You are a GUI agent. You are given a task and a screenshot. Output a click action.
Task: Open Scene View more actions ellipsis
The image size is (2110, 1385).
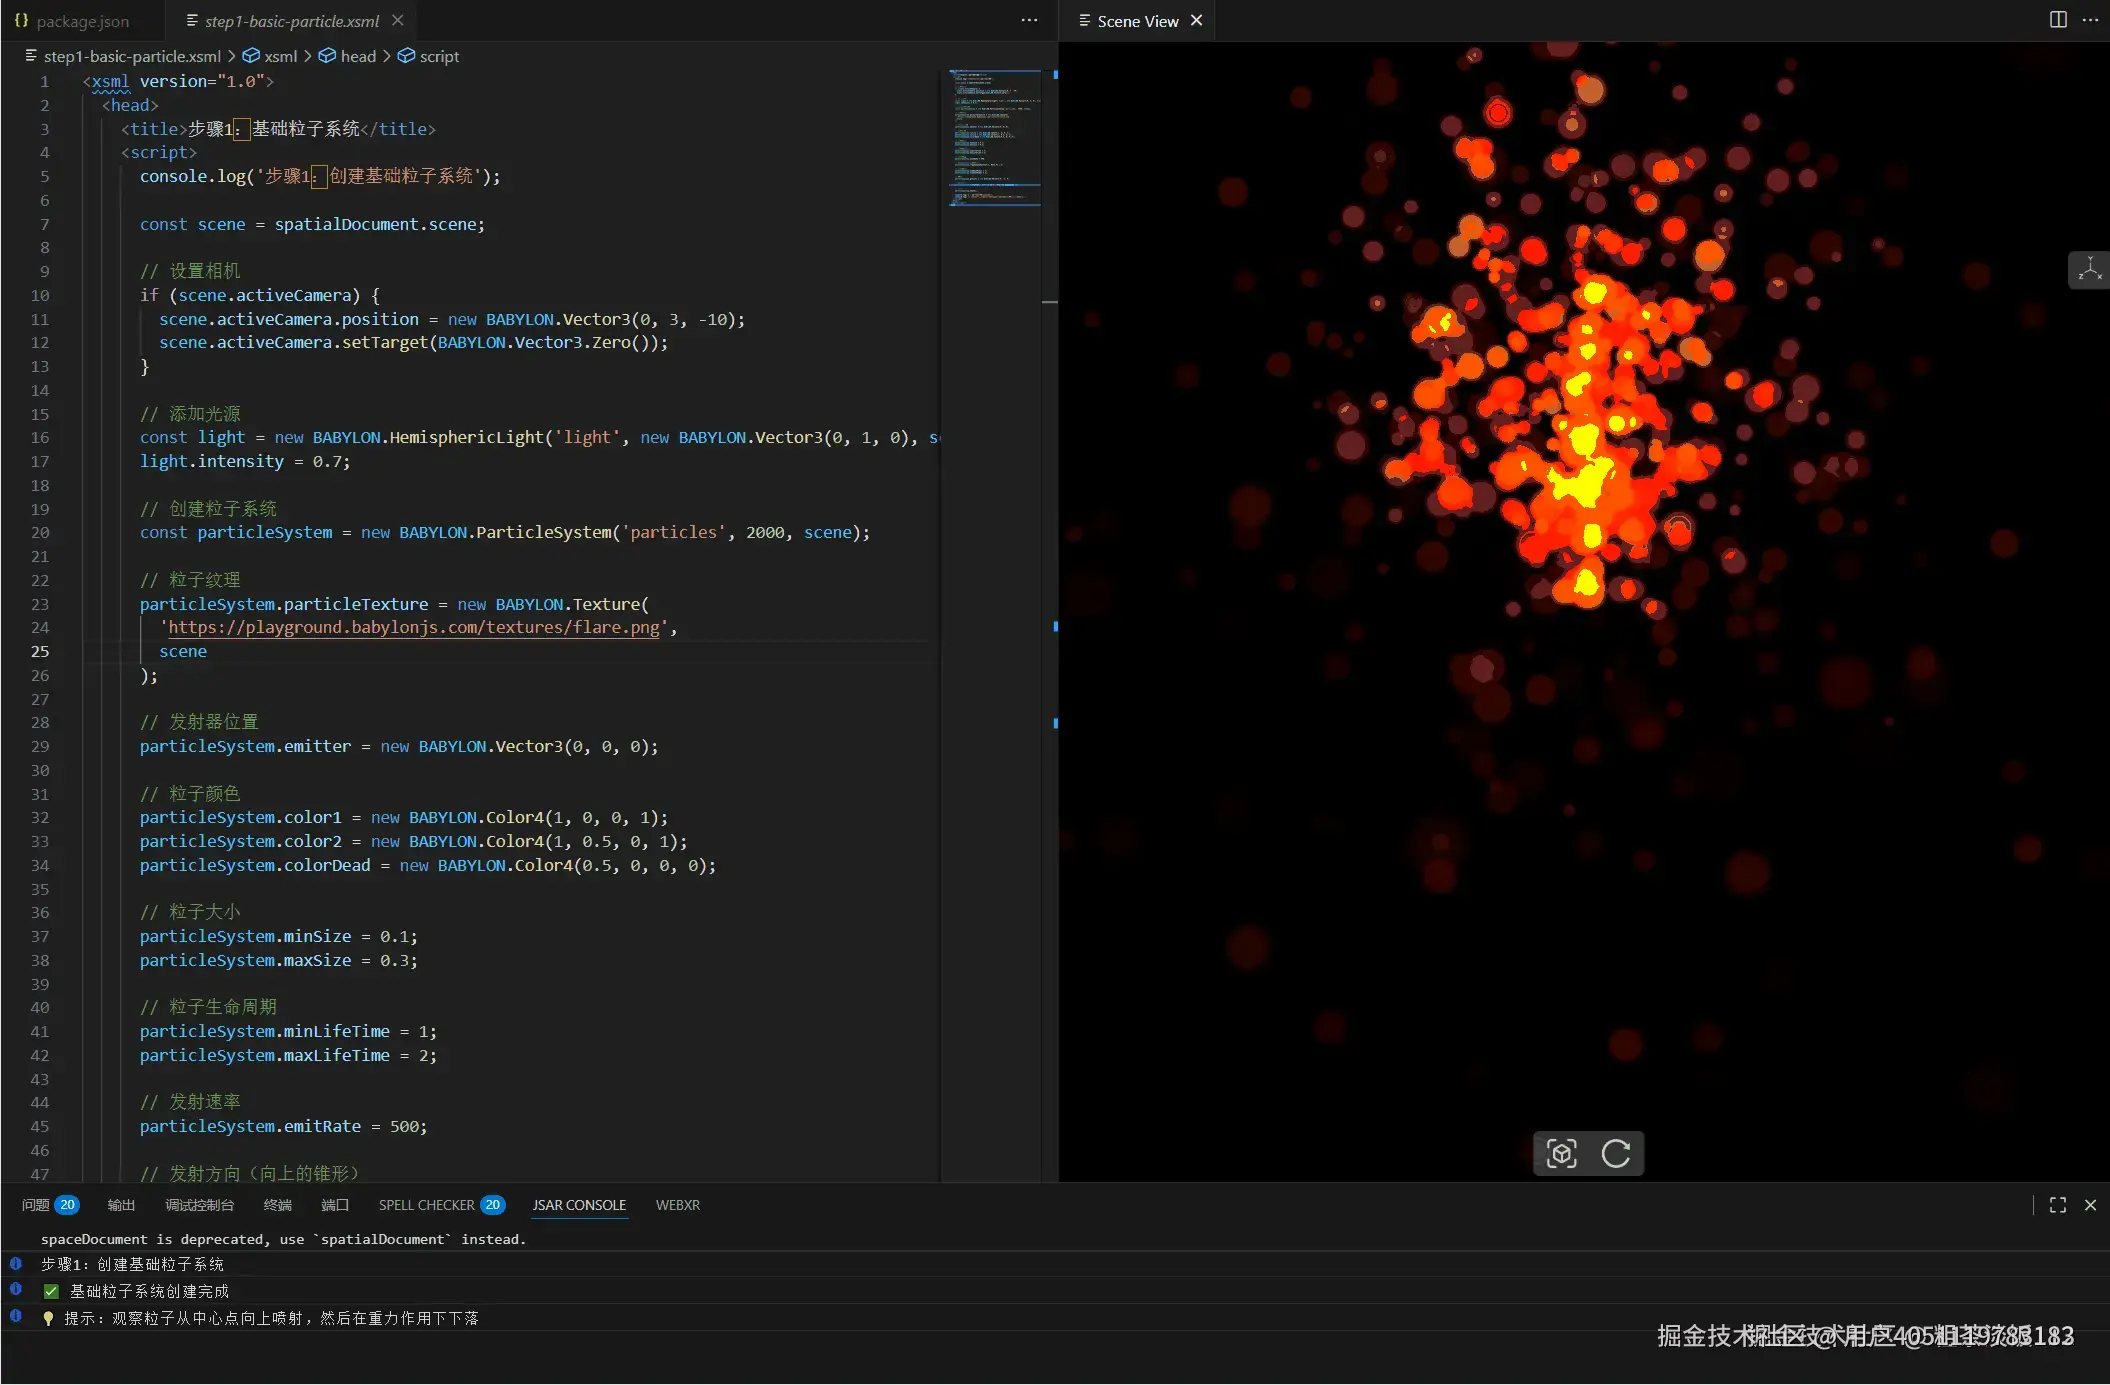coord(2090,20)
